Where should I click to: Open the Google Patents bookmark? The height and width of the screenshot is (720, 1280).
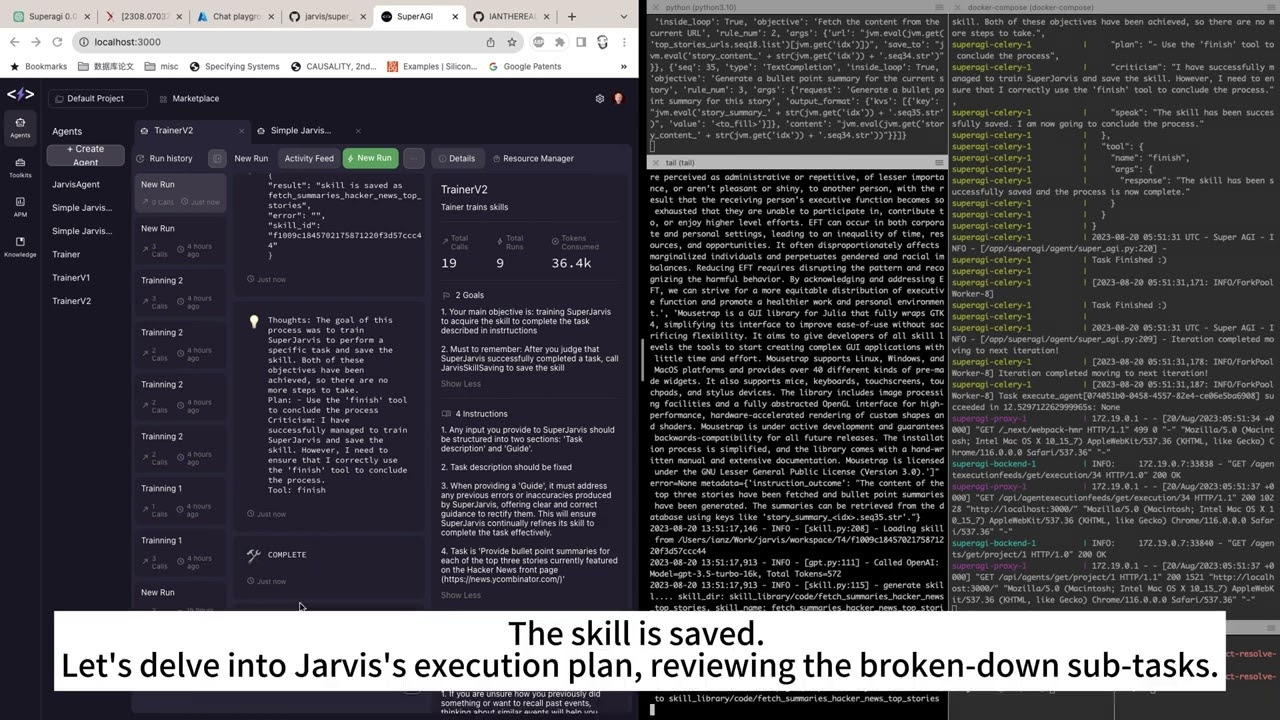pyautogui.click(x=524, y=67)
